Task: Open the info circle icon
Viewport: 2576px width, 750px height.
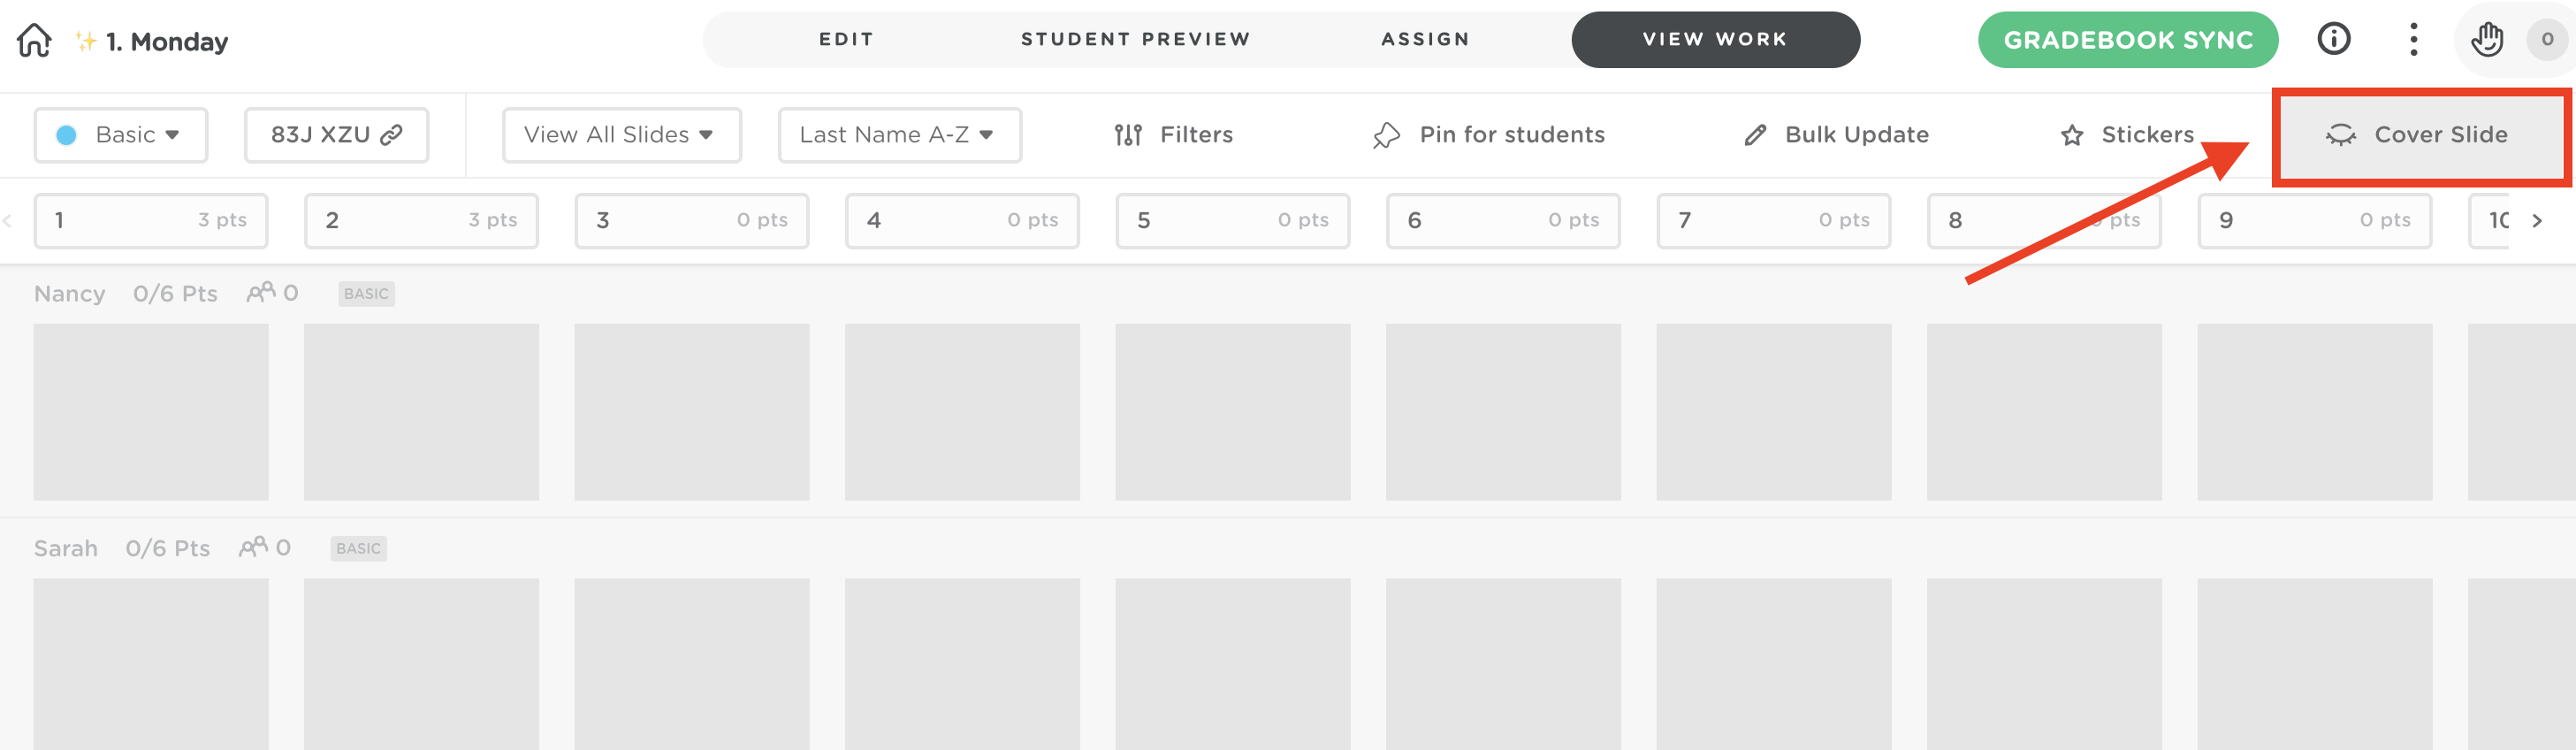Action: [x=2333, y=40]
